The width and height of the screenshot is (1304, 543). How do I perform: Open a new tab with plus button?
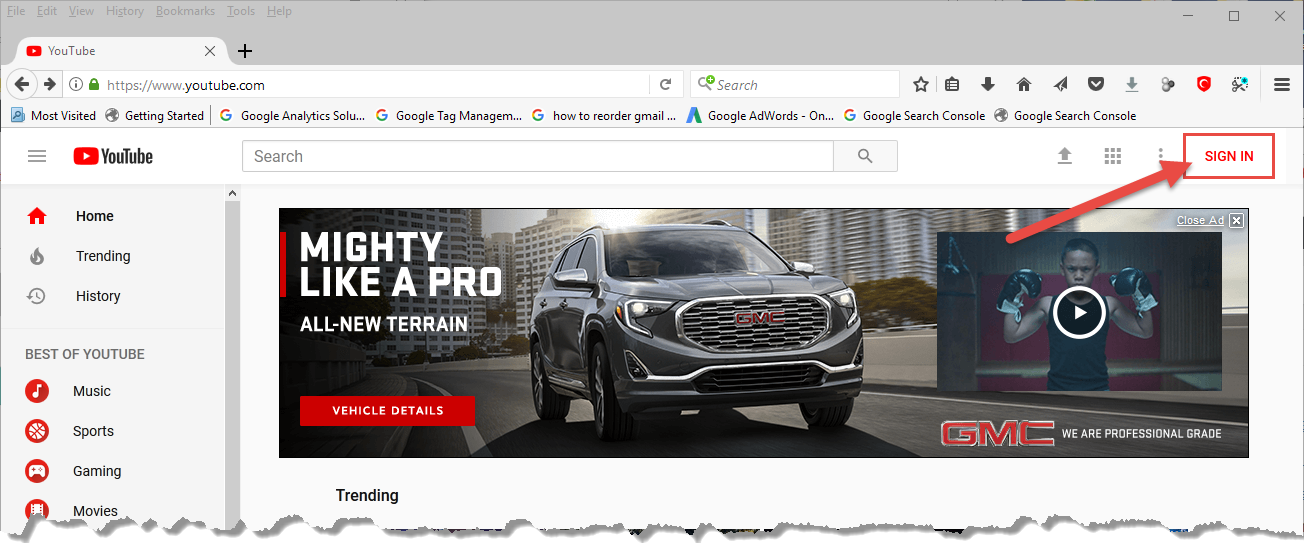245,51
